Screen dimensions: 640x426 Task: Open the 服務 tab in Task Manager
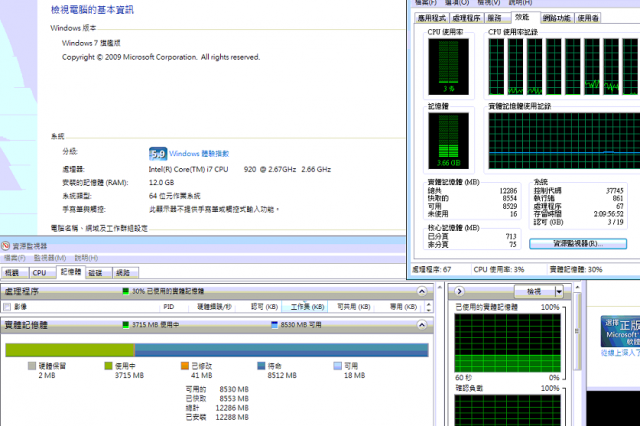(x=497, y=18)
